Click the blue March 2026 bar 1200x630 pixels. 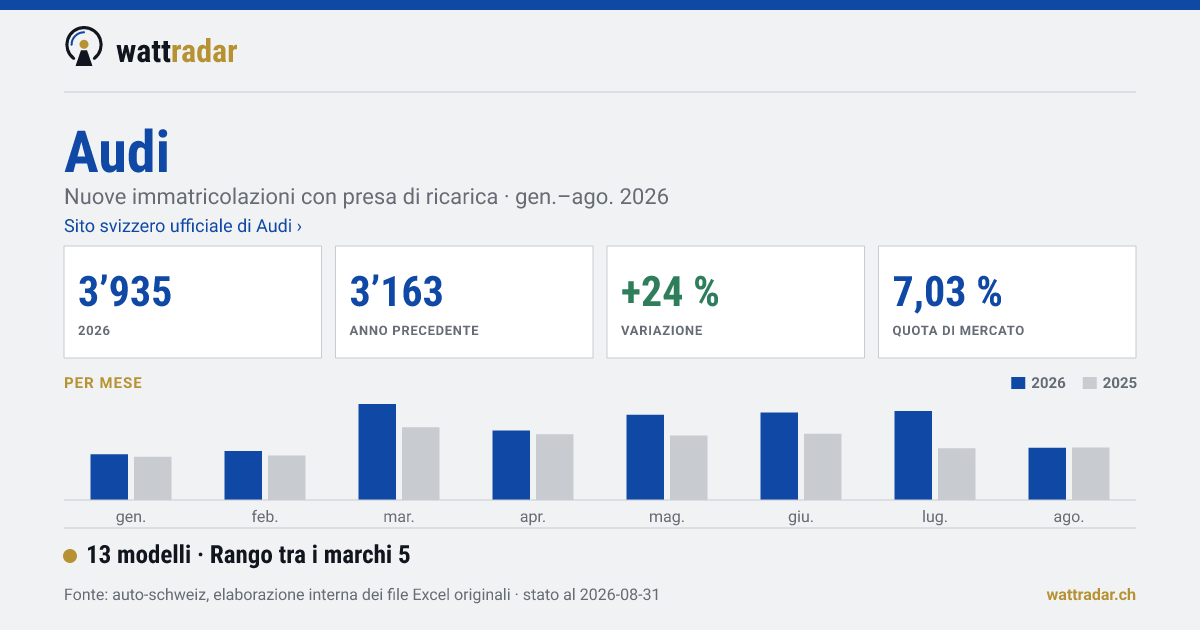coord(377,452)
